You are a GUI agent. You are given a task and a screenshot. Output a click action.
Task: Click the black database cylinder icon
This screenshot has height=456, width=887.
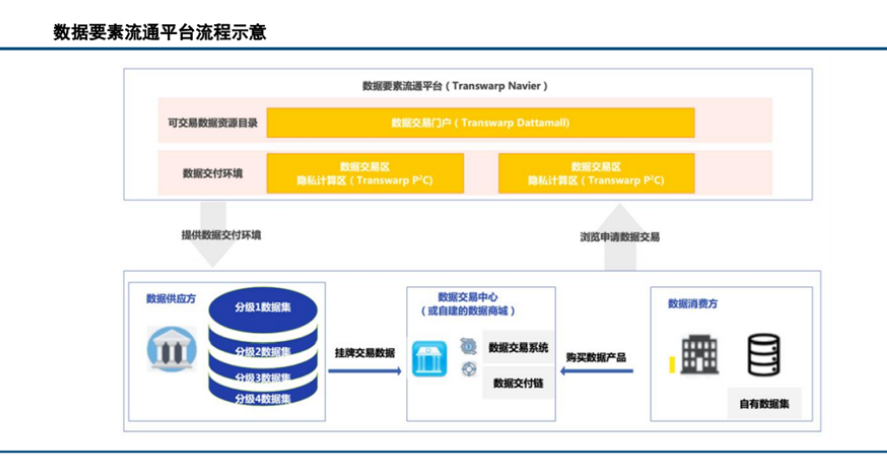coord(764,355)
